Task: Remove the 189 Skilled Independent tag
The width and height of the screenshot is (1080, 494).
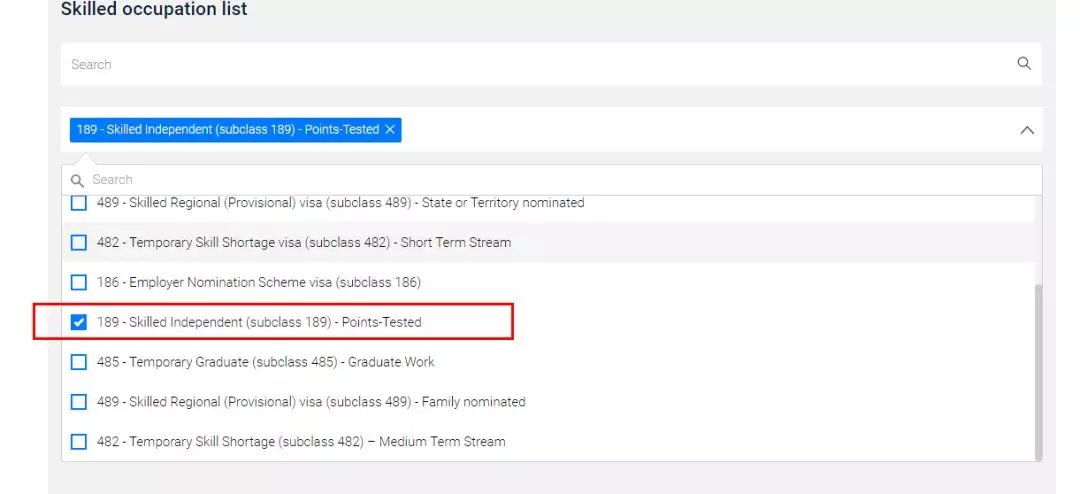Action: 390,130
